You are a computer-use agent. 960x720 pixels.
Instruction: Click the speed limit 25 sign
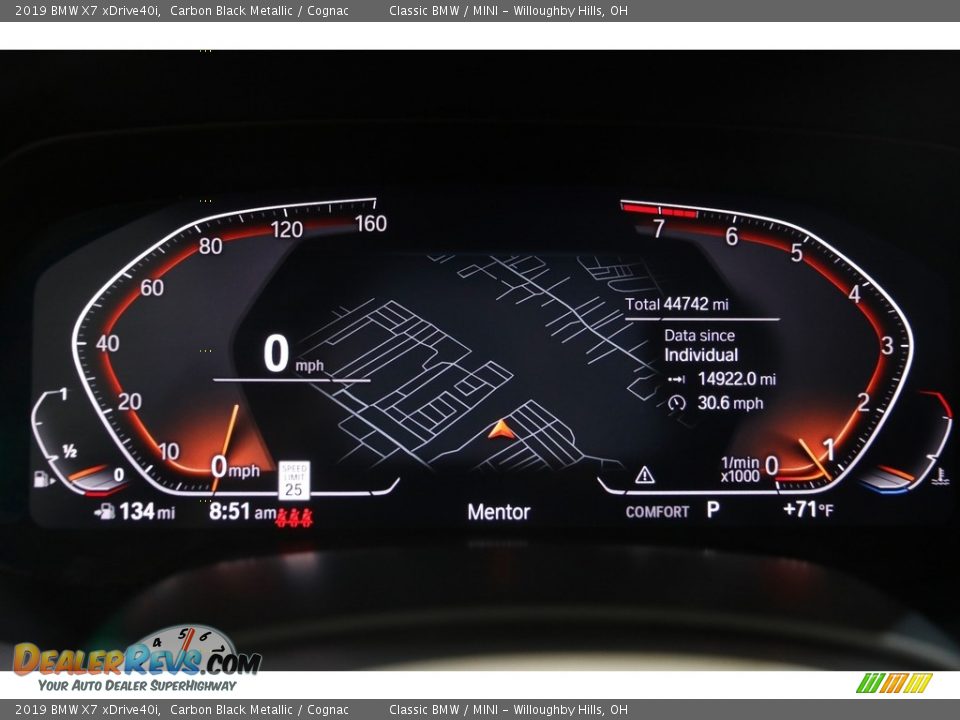pyautogui.click(x=294, y=480)
